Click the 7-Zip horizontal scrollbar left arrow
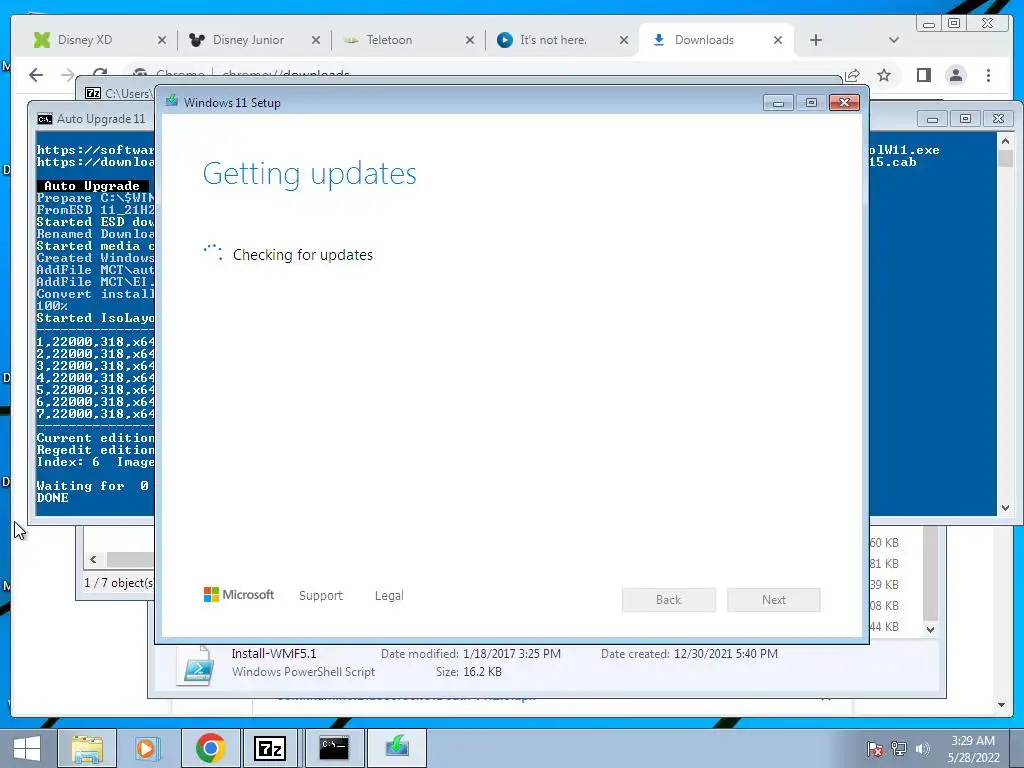This screenshot has width=1024, height=768. 93,560
